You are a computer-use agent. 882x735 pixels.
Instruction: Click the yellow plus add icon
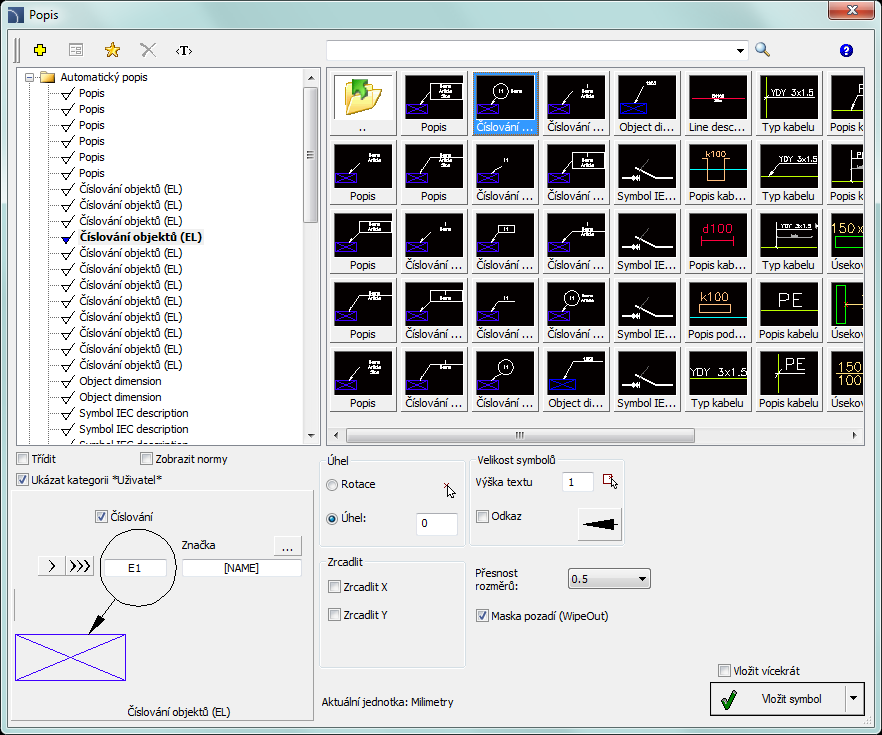point(40,51)
